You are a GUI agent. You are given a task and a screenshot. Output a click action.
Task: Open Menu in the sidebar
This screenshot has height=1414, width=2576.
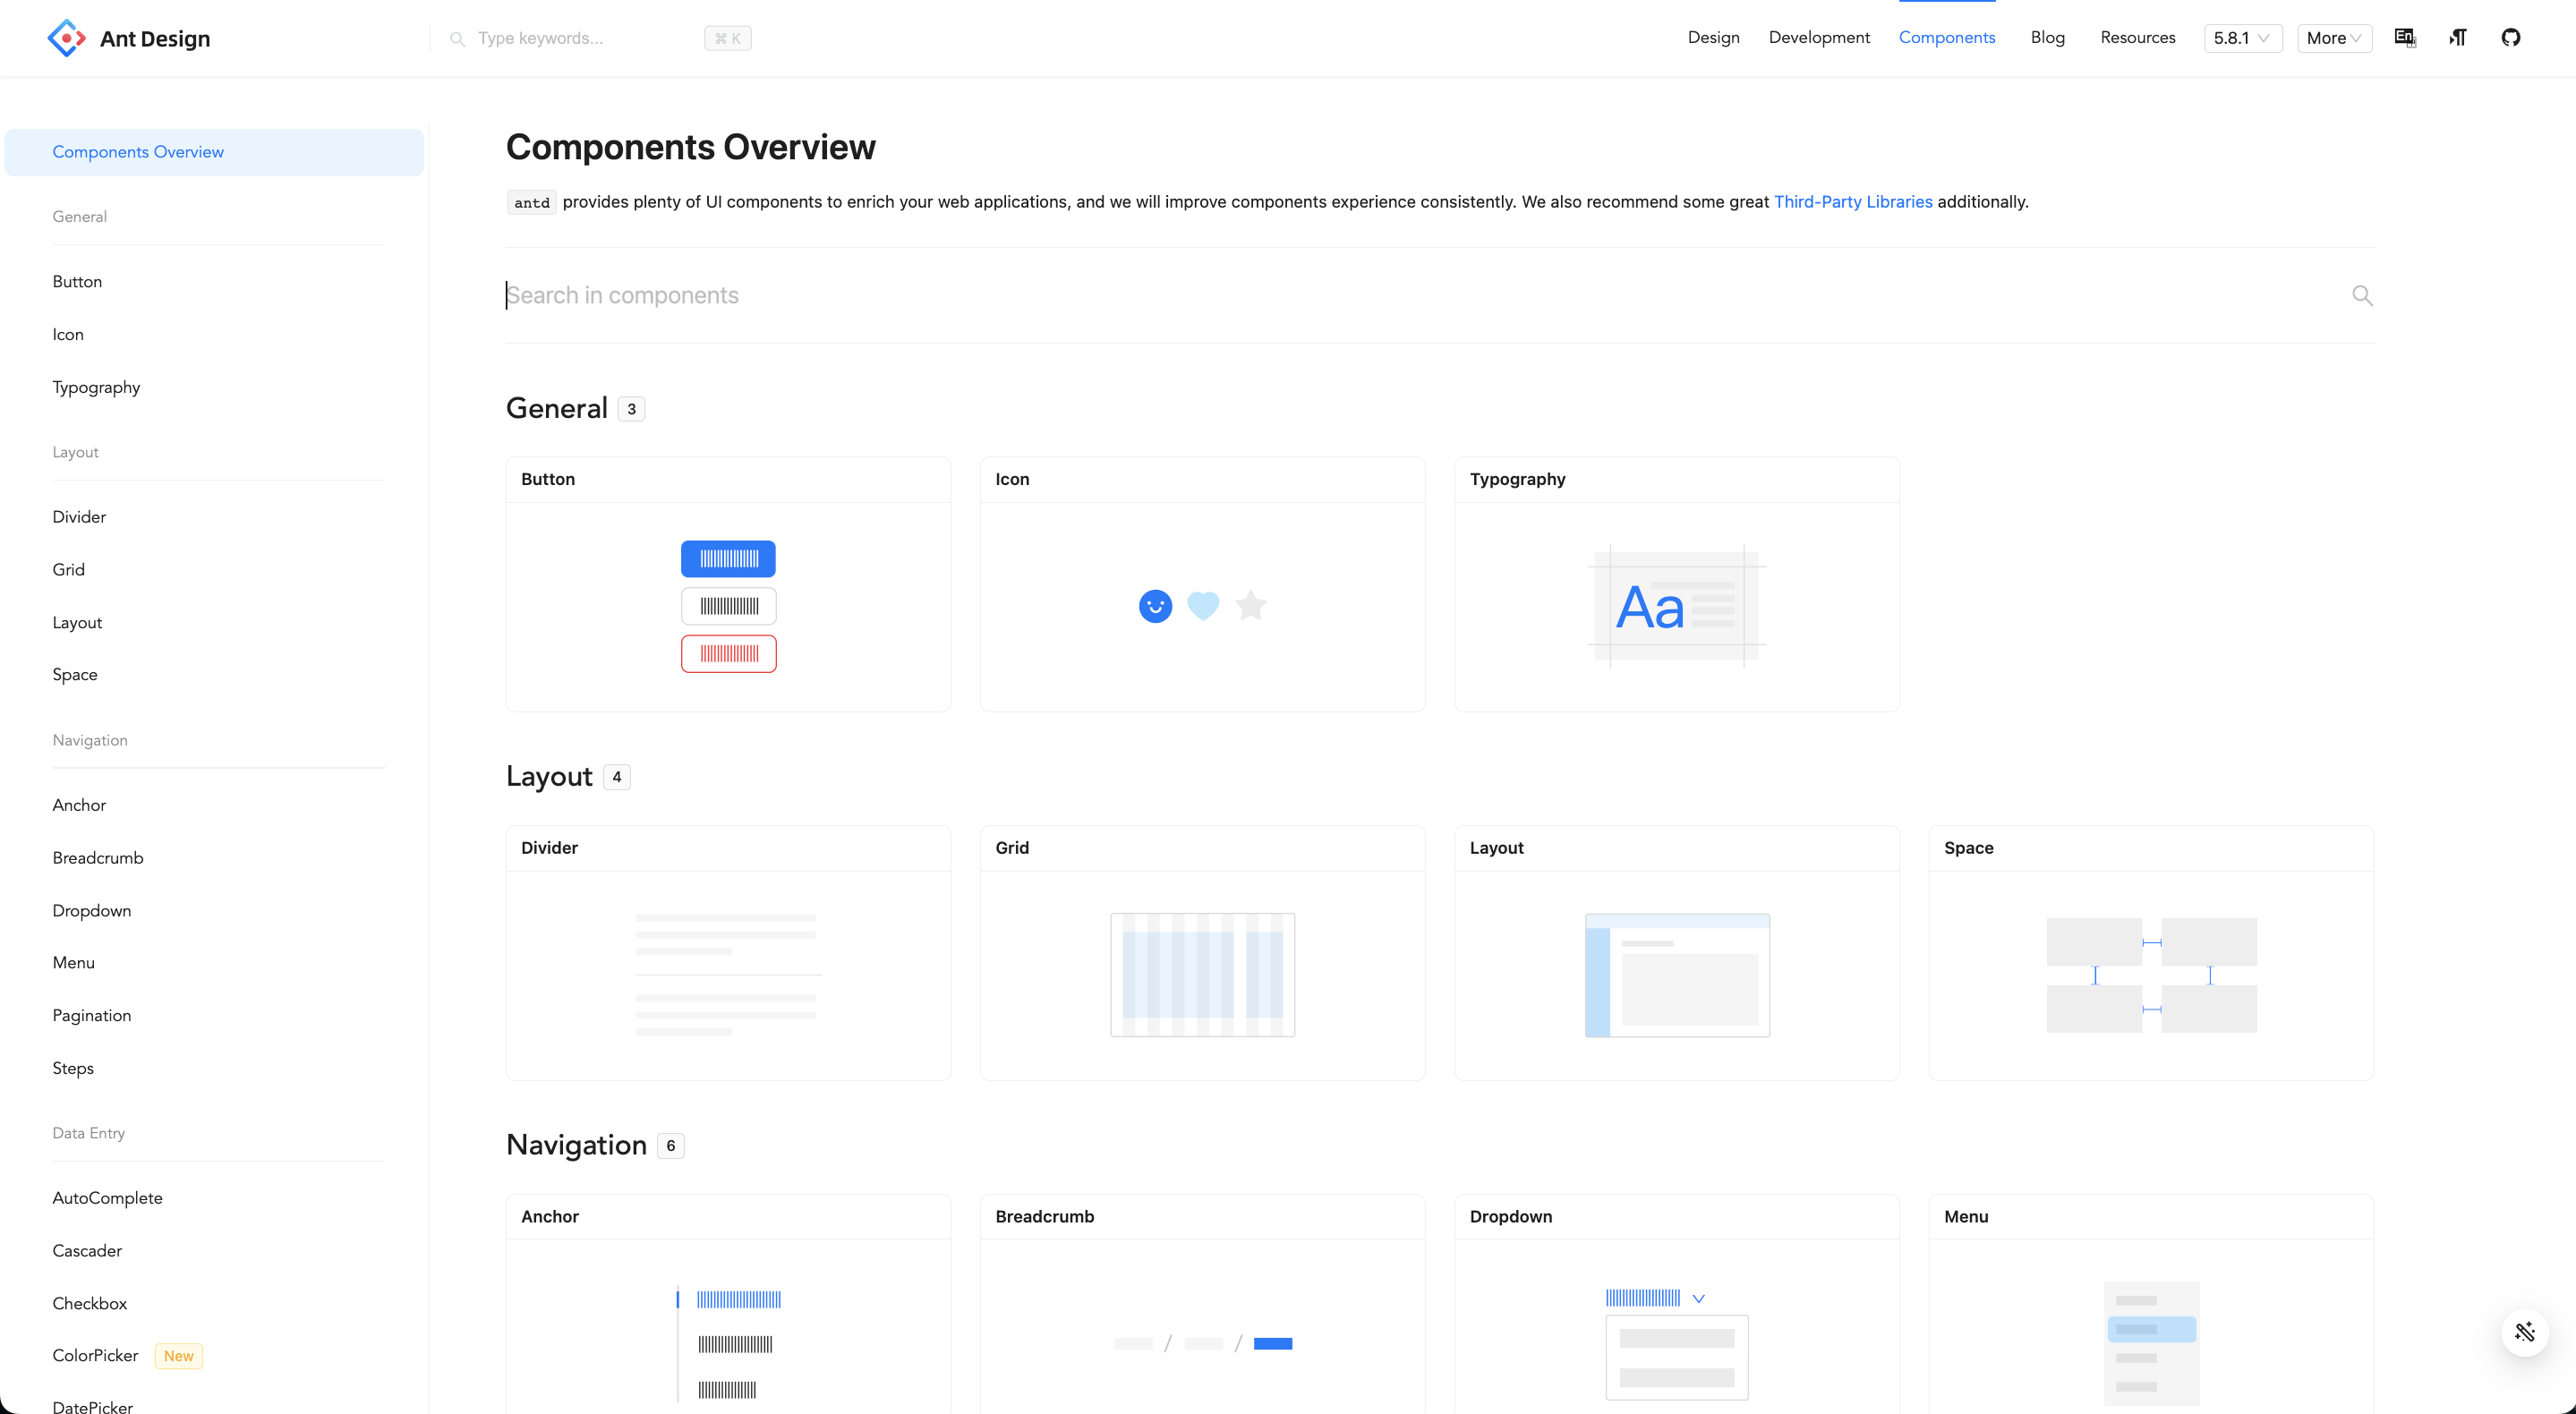point(74,963)
